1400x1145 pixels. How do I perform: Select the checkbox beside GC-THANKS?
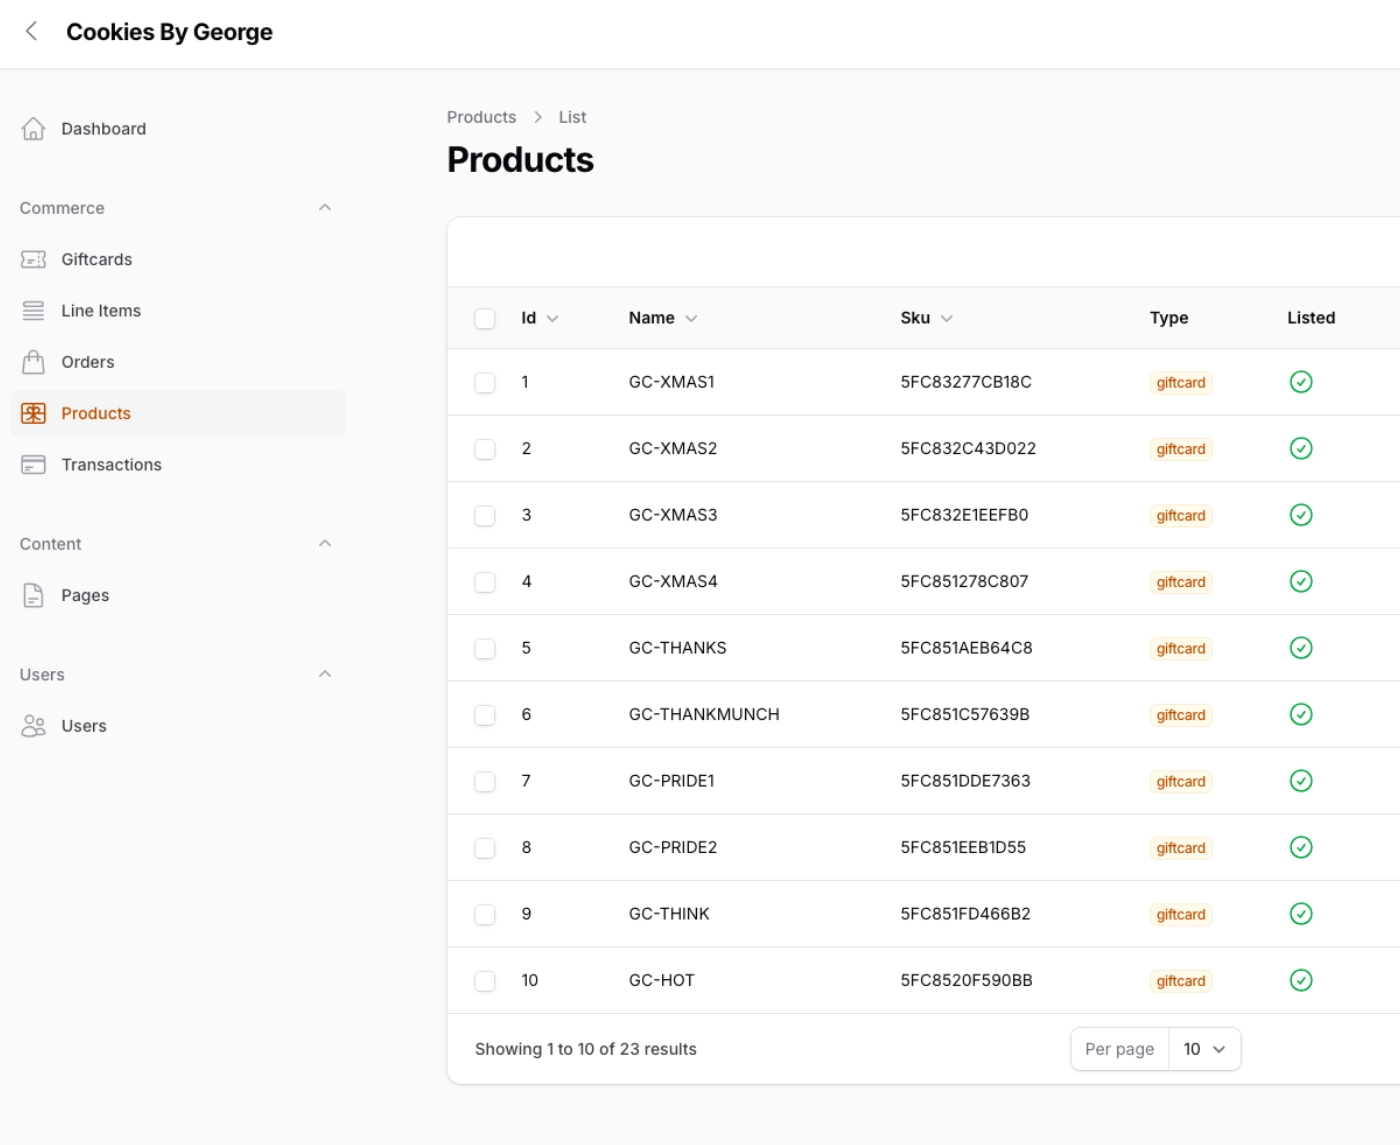click(485, 647)
